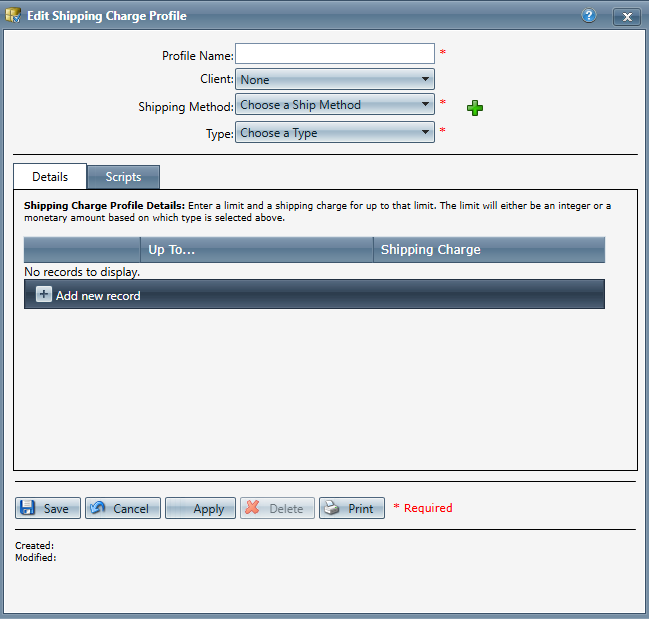Click the shipping profile icon in title bar

[x=14, y=16]
